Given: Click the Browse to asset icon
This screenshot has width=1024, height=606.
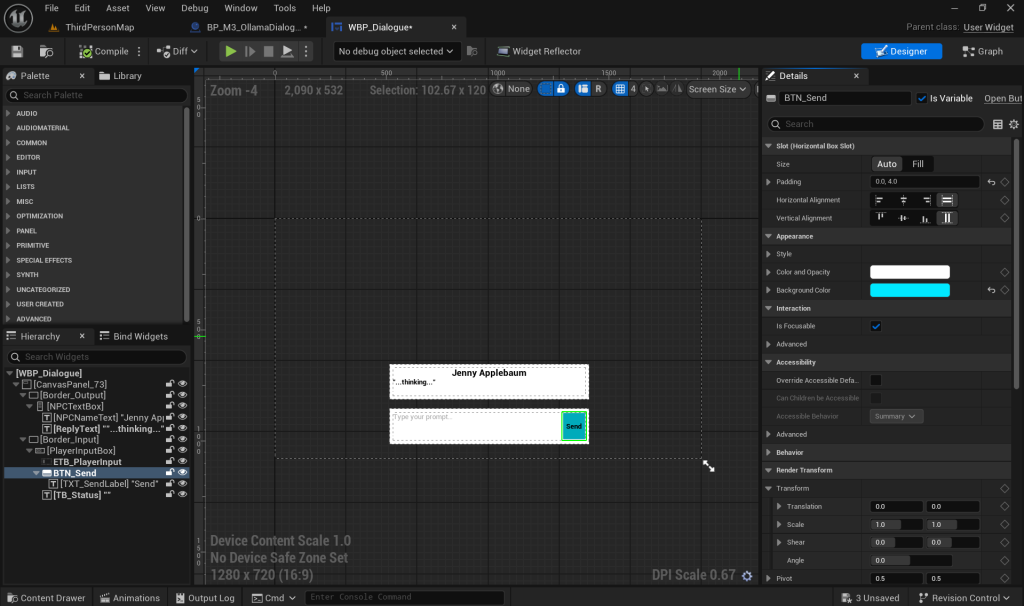Looking at the screenshot, I should click(46, 51).
